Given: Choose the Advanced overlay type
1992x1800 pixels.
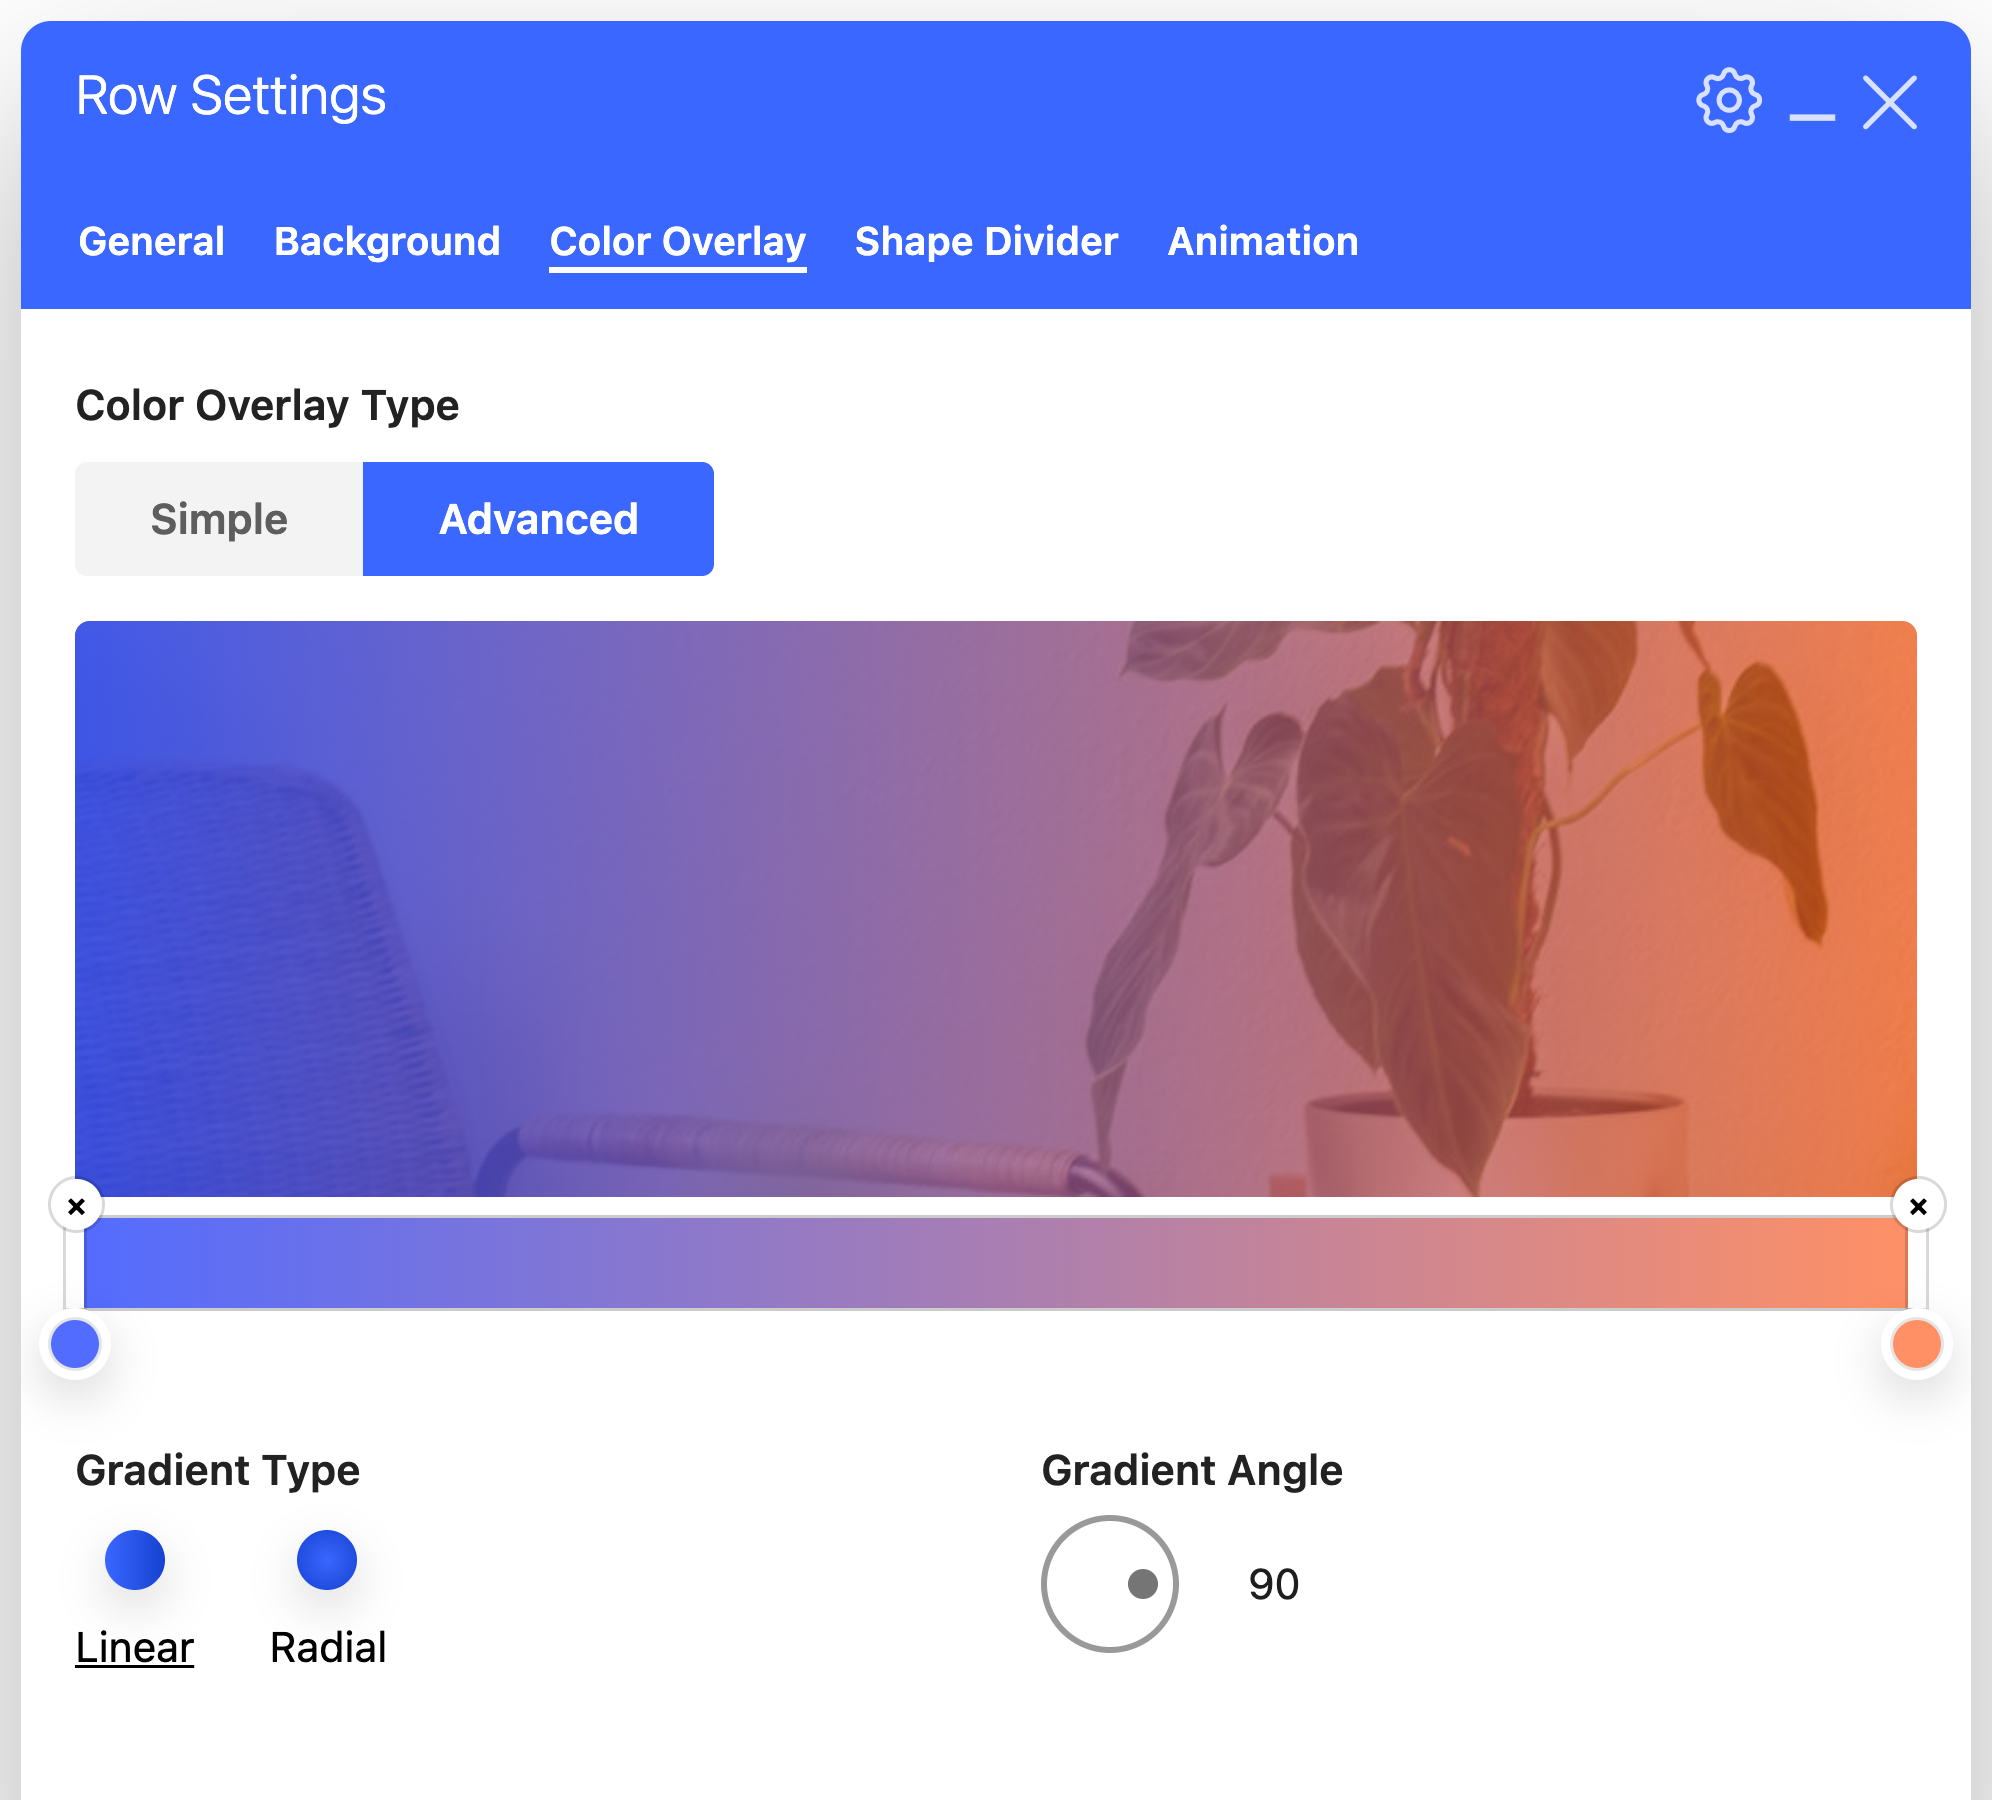Looking at the screenshot, I should pyautogui.click(x=538, y=519).
